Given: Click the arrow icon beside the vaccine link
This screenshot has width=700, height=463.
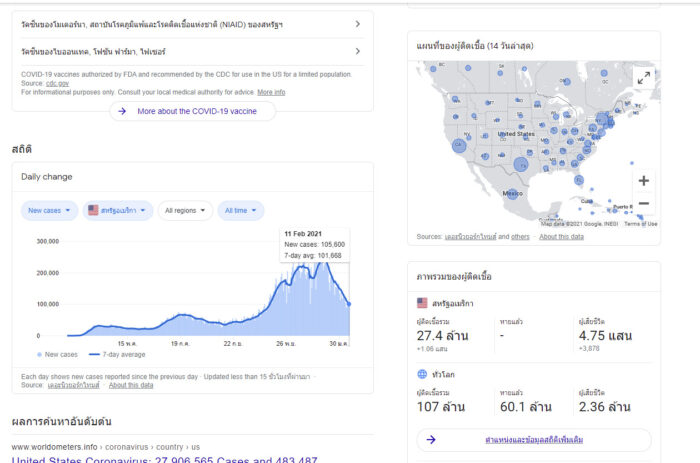Looking at the screenshot, I should pos(122,112).
